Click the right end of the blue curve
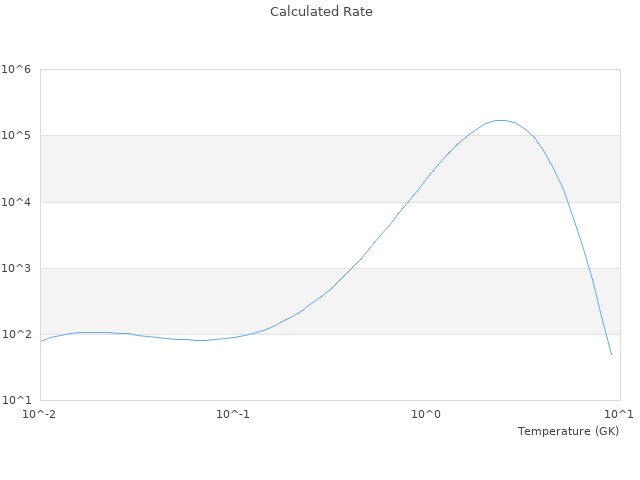The width and height of the screenshot is (640, 480). click(611, 354)
